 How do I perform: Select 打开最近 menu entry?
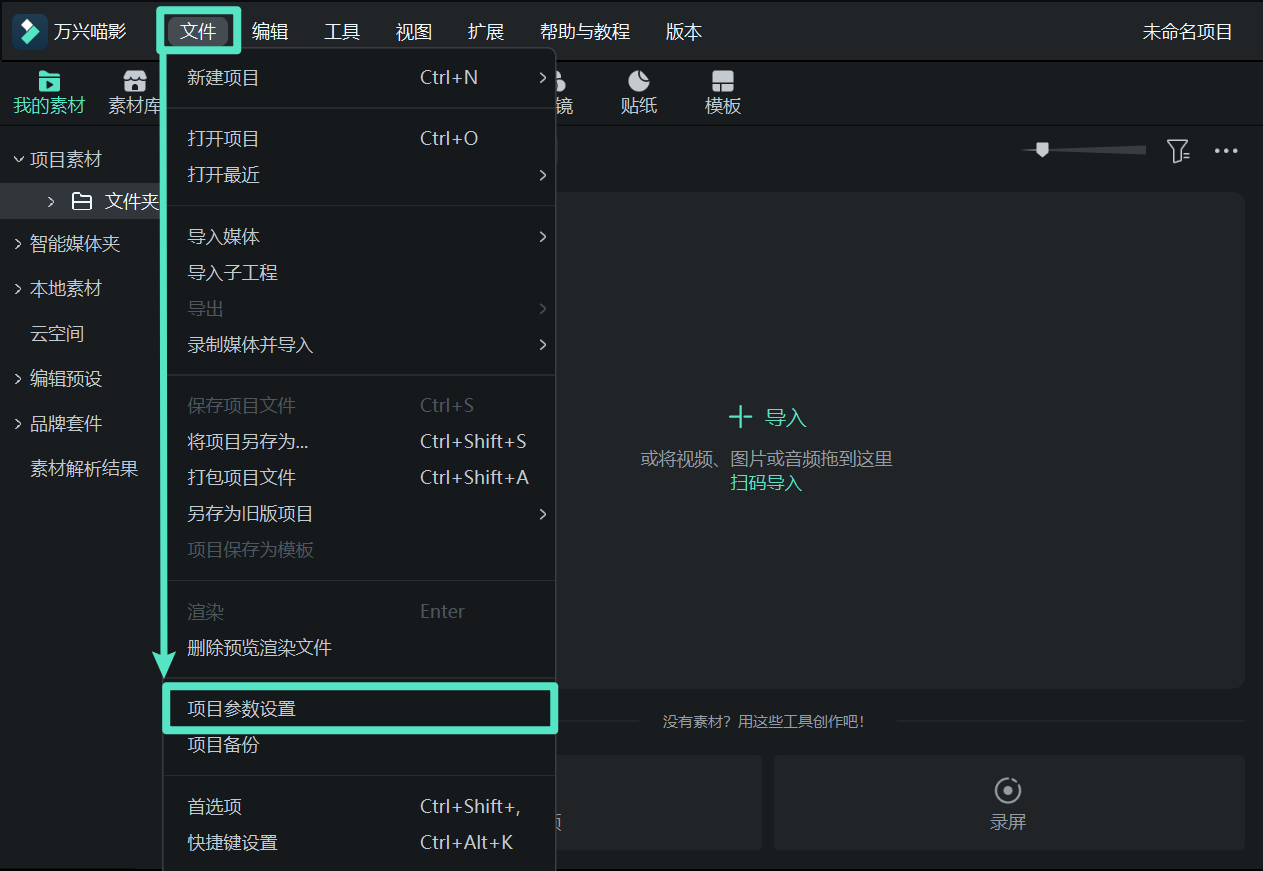(359, 175)
